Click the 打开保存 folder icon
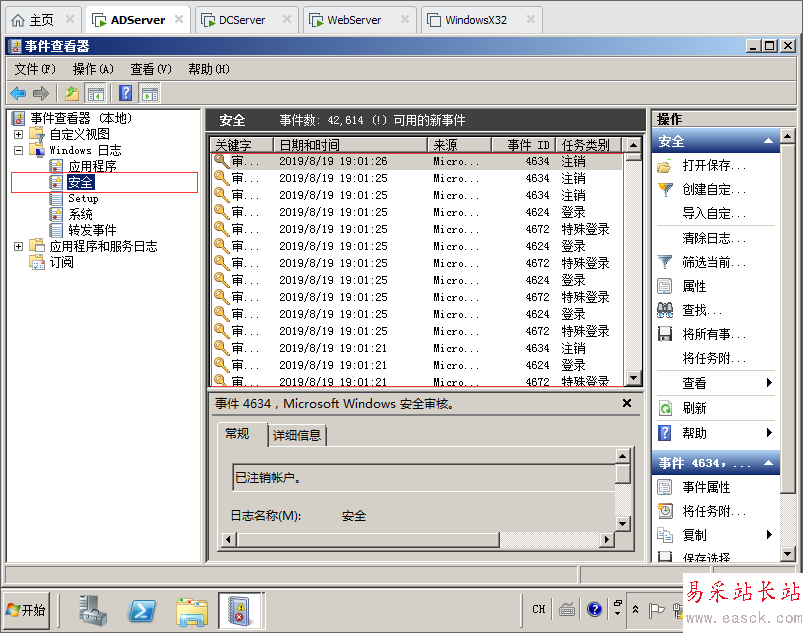Image resolution: width=803 pixels, height=633 pixels. (x=665, y=166)
